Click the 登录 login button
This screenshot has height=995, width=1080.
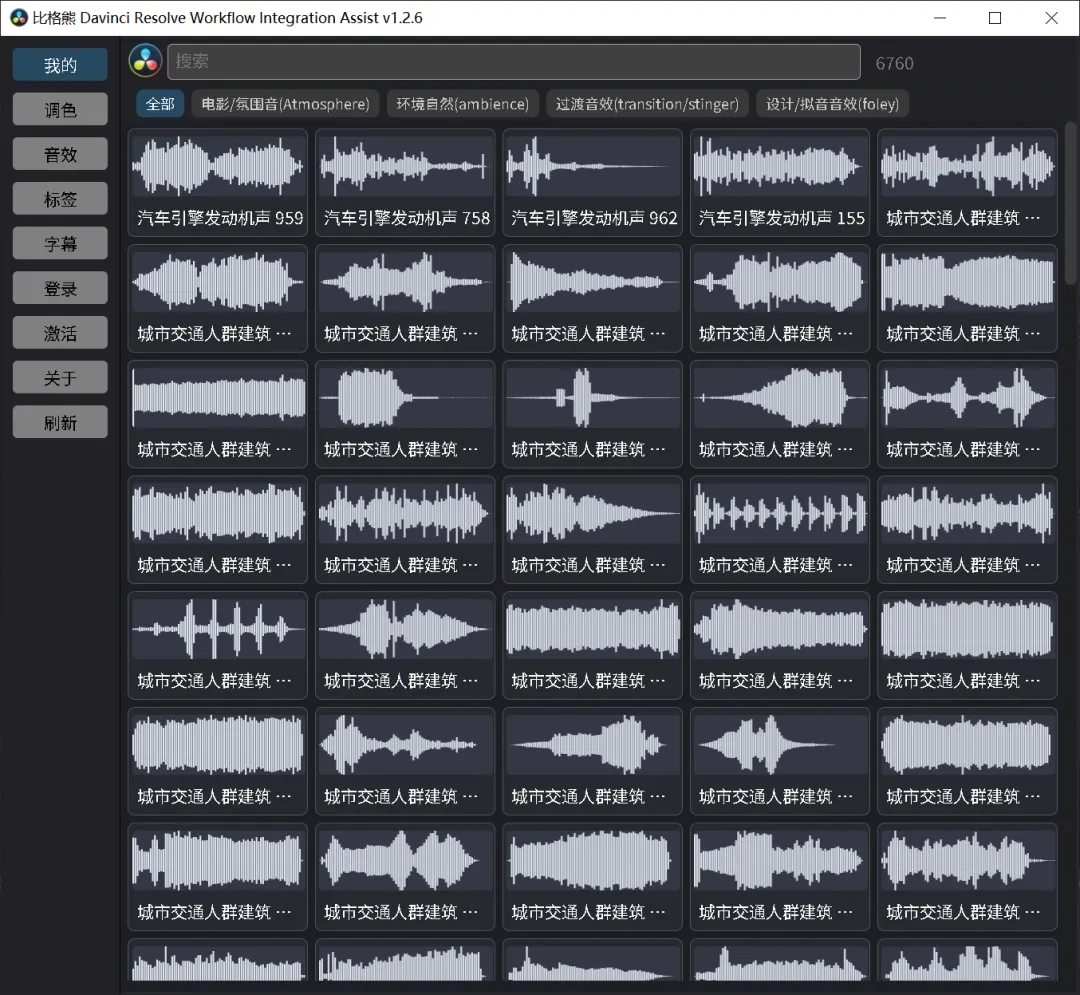60,289
